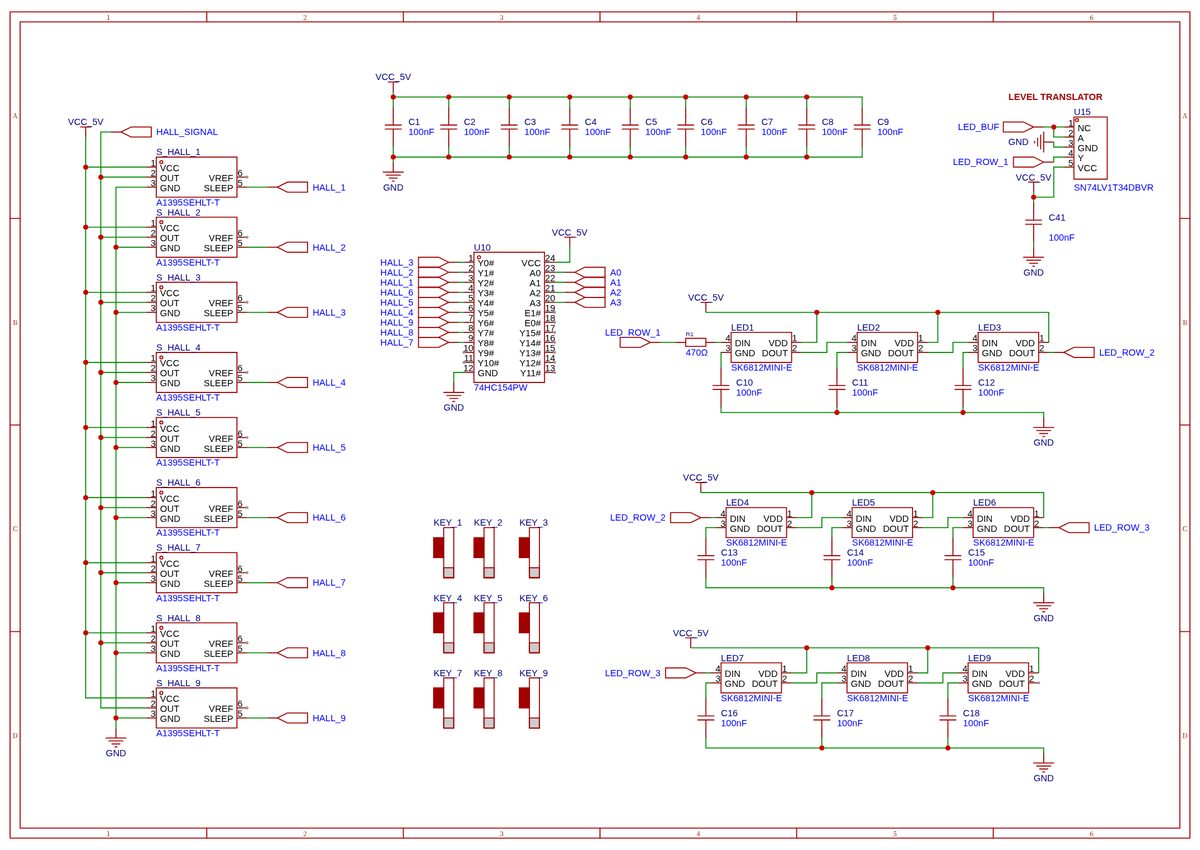The width and height of the screenshot is (1200, 850).
Task: Click the GND symbol below U10
Action: tap(453, 396)
